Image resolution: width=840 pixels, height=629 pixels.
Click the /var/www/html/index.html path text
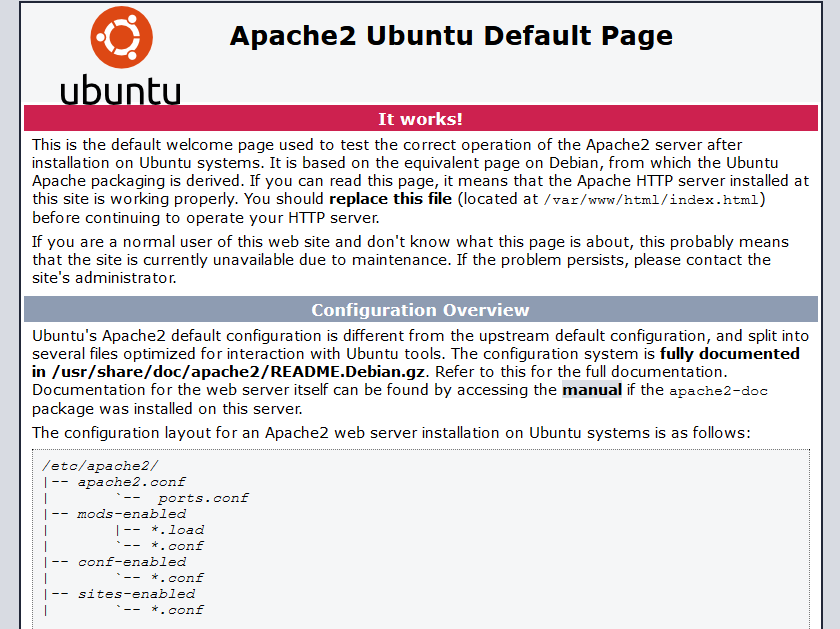tap(654, 199)
